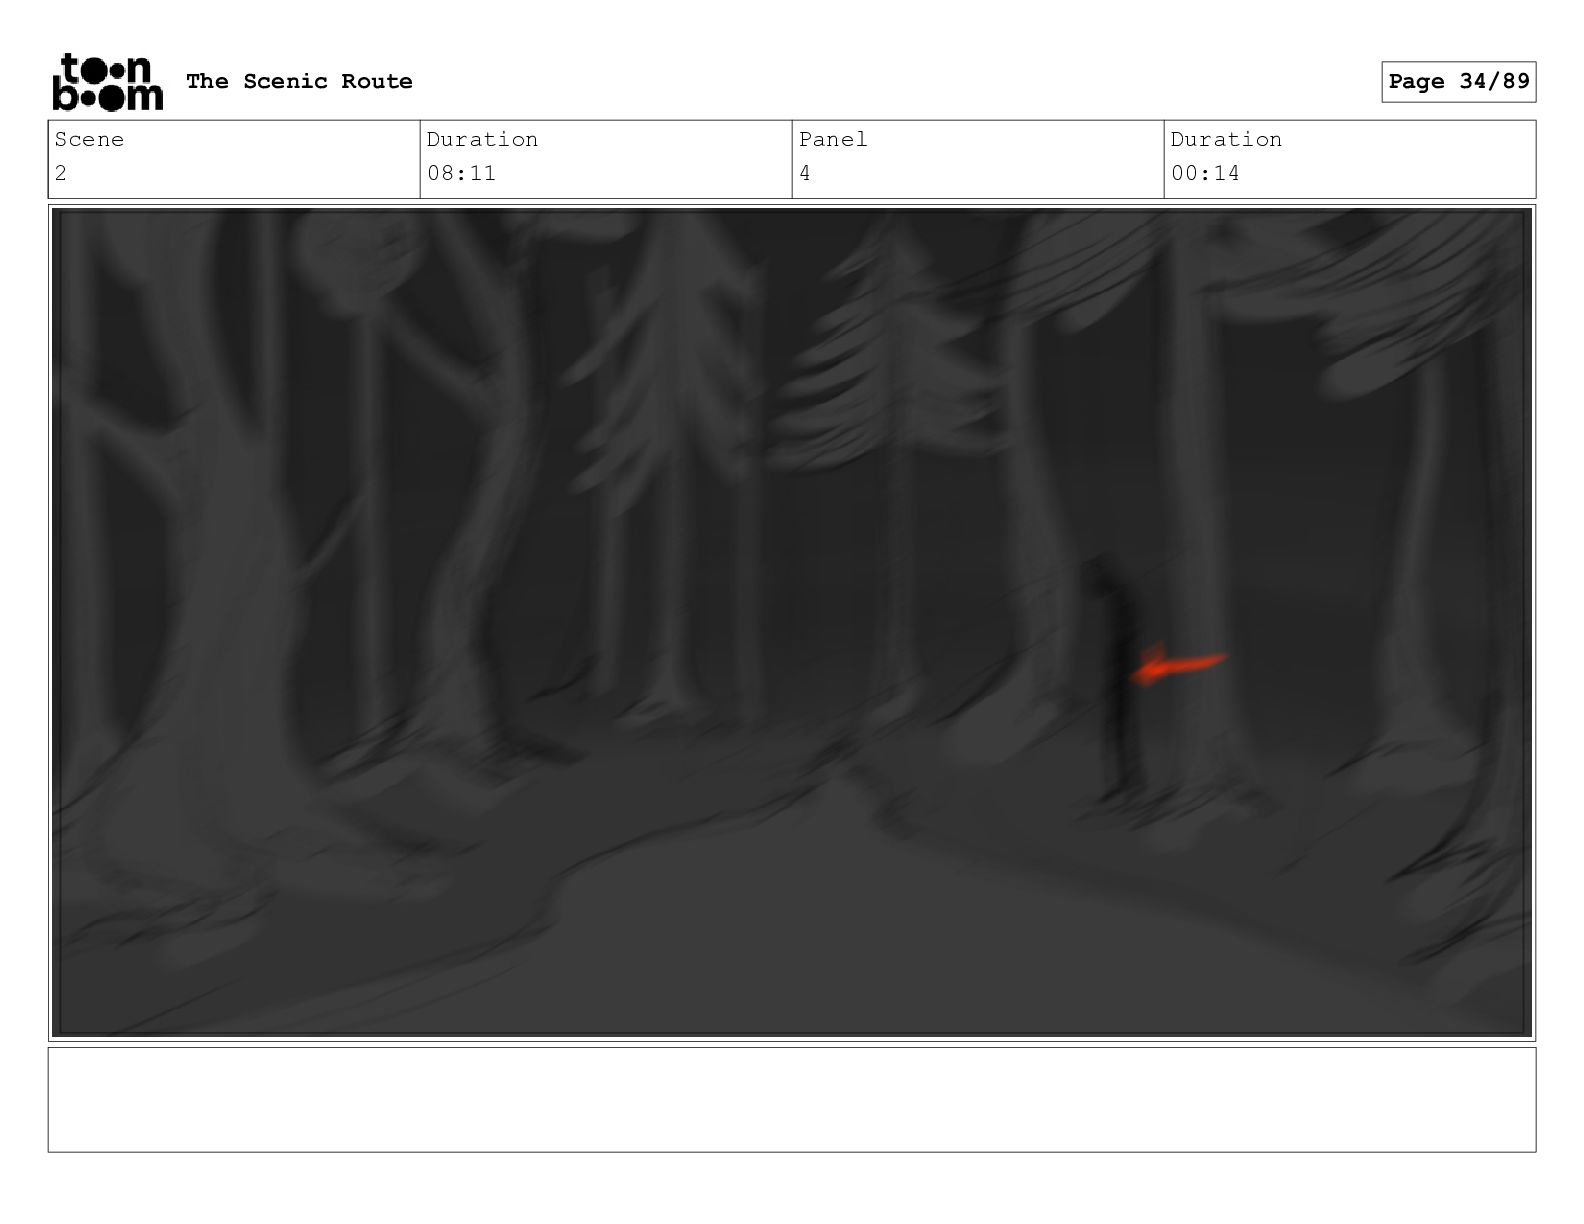
Task: Click the Toon Boom logo
Action: point(107,81)
